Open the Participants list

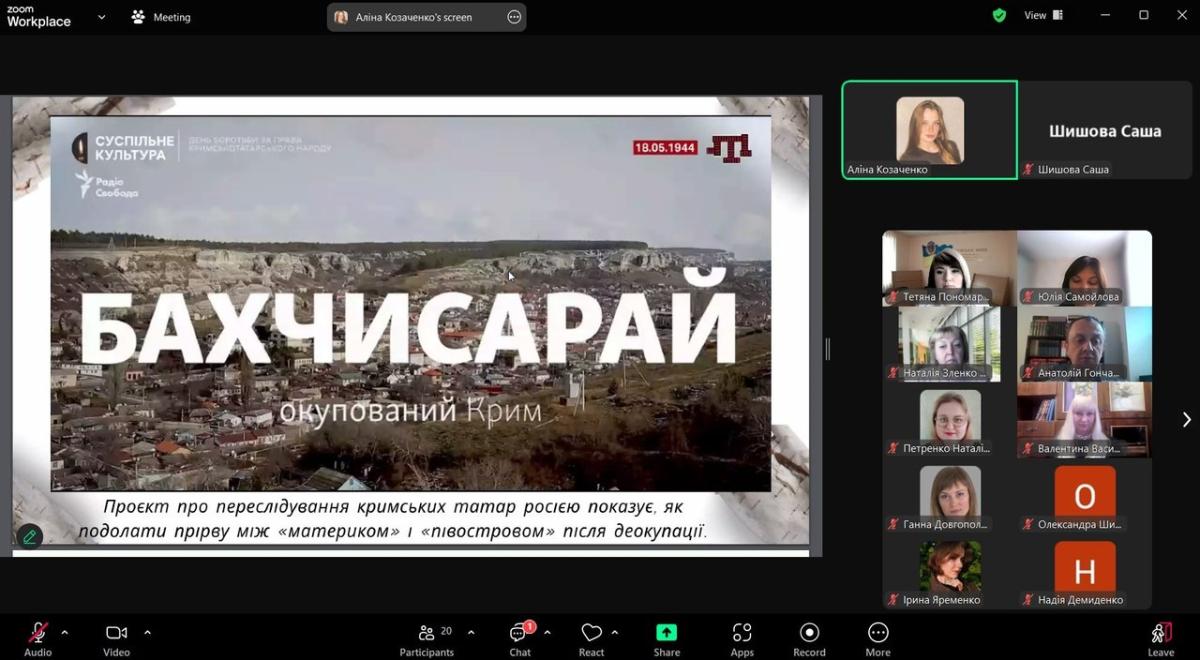point(428,637)
